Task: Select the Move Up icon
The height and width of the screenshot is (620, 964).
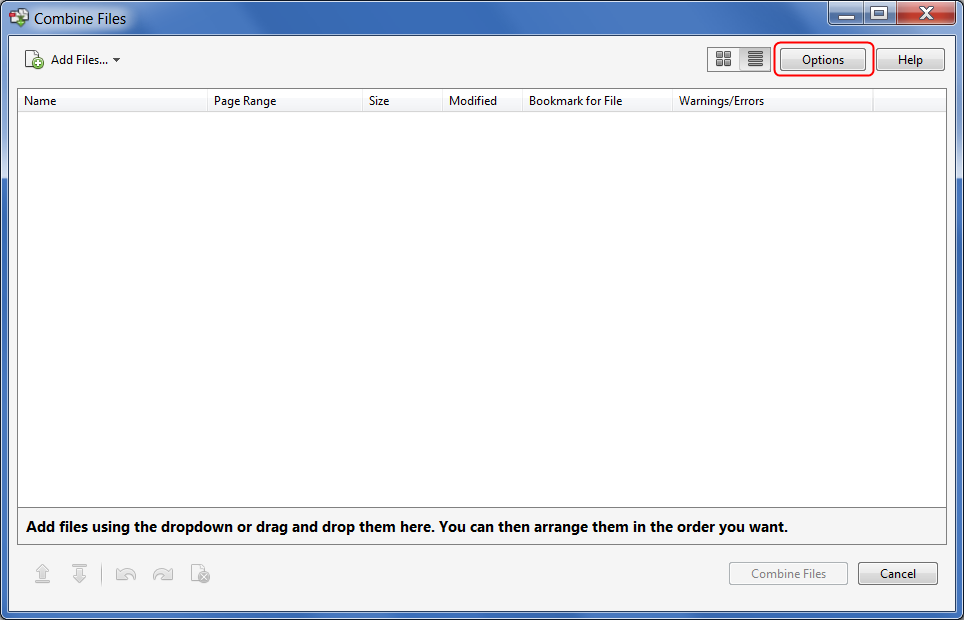Action: pos(42,573)
